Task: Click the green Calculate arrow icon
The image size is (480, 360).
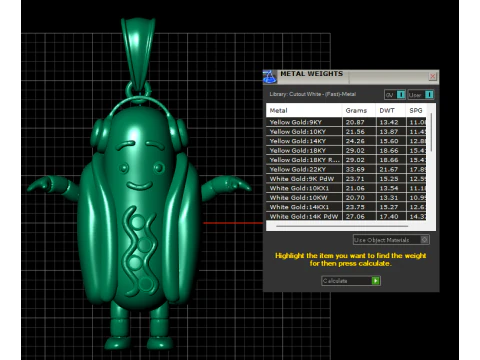Action: coord(376,281)
